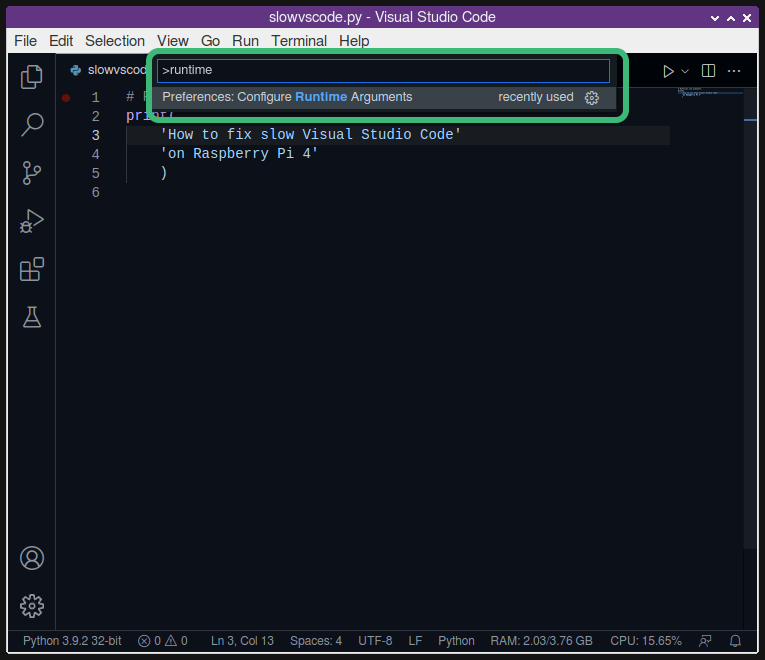765x660 pixels.
Task: Open the Explorer view in activity bar
Action: point(32,77)
